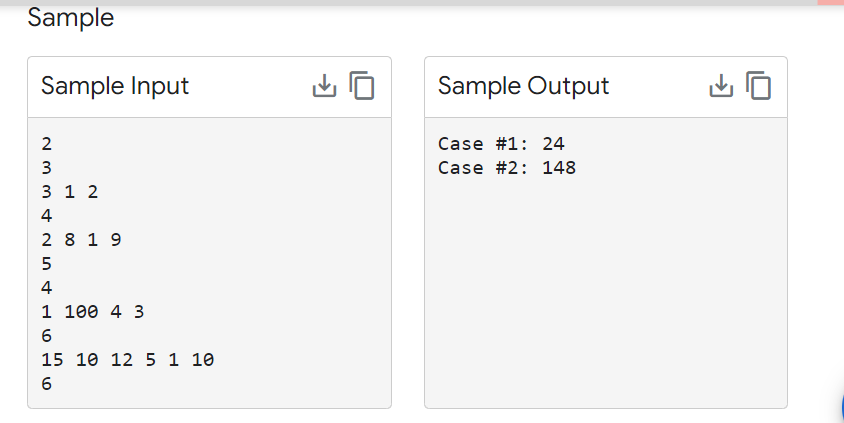The height and width of the screenshot is (423, 844).
Task: Click the "Case #2: 148" output line
Action: coord(506,167)
